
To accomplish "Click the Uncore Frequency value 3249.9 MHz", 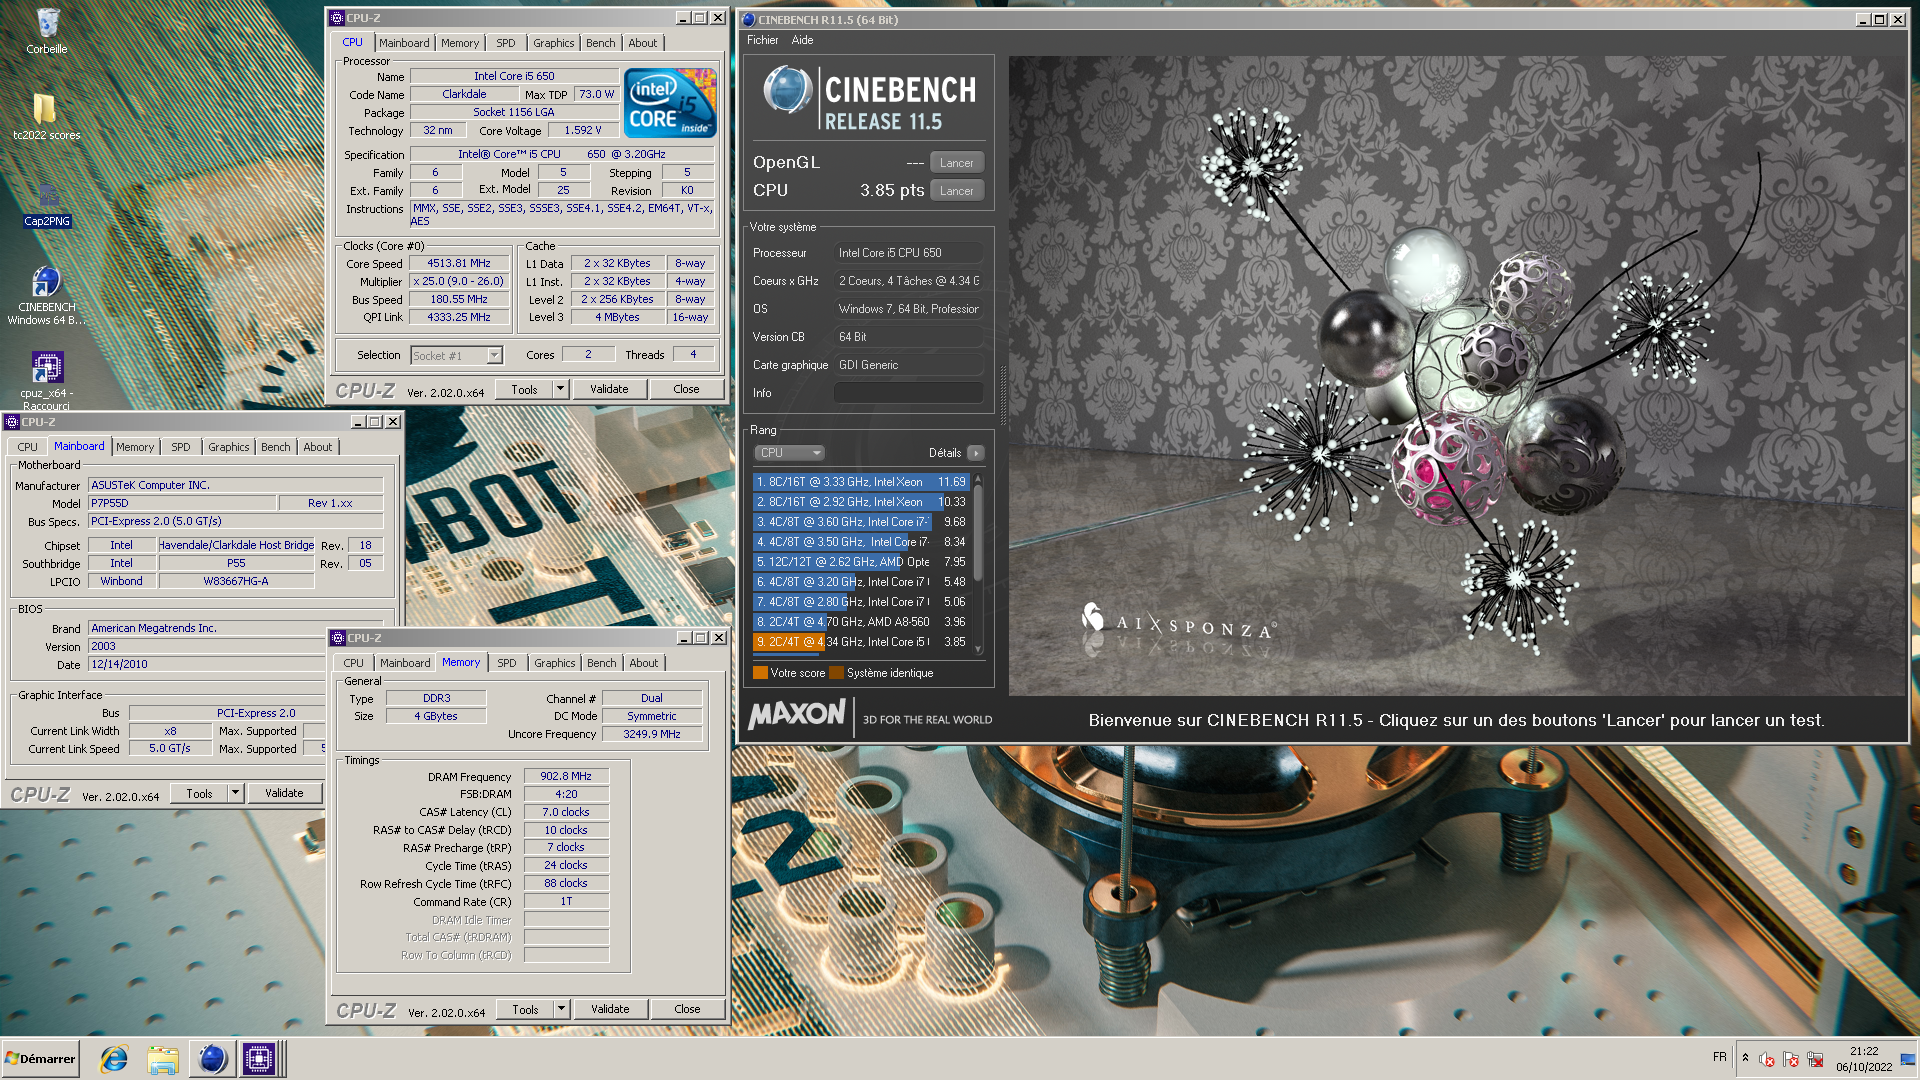I will pos(652,734).
